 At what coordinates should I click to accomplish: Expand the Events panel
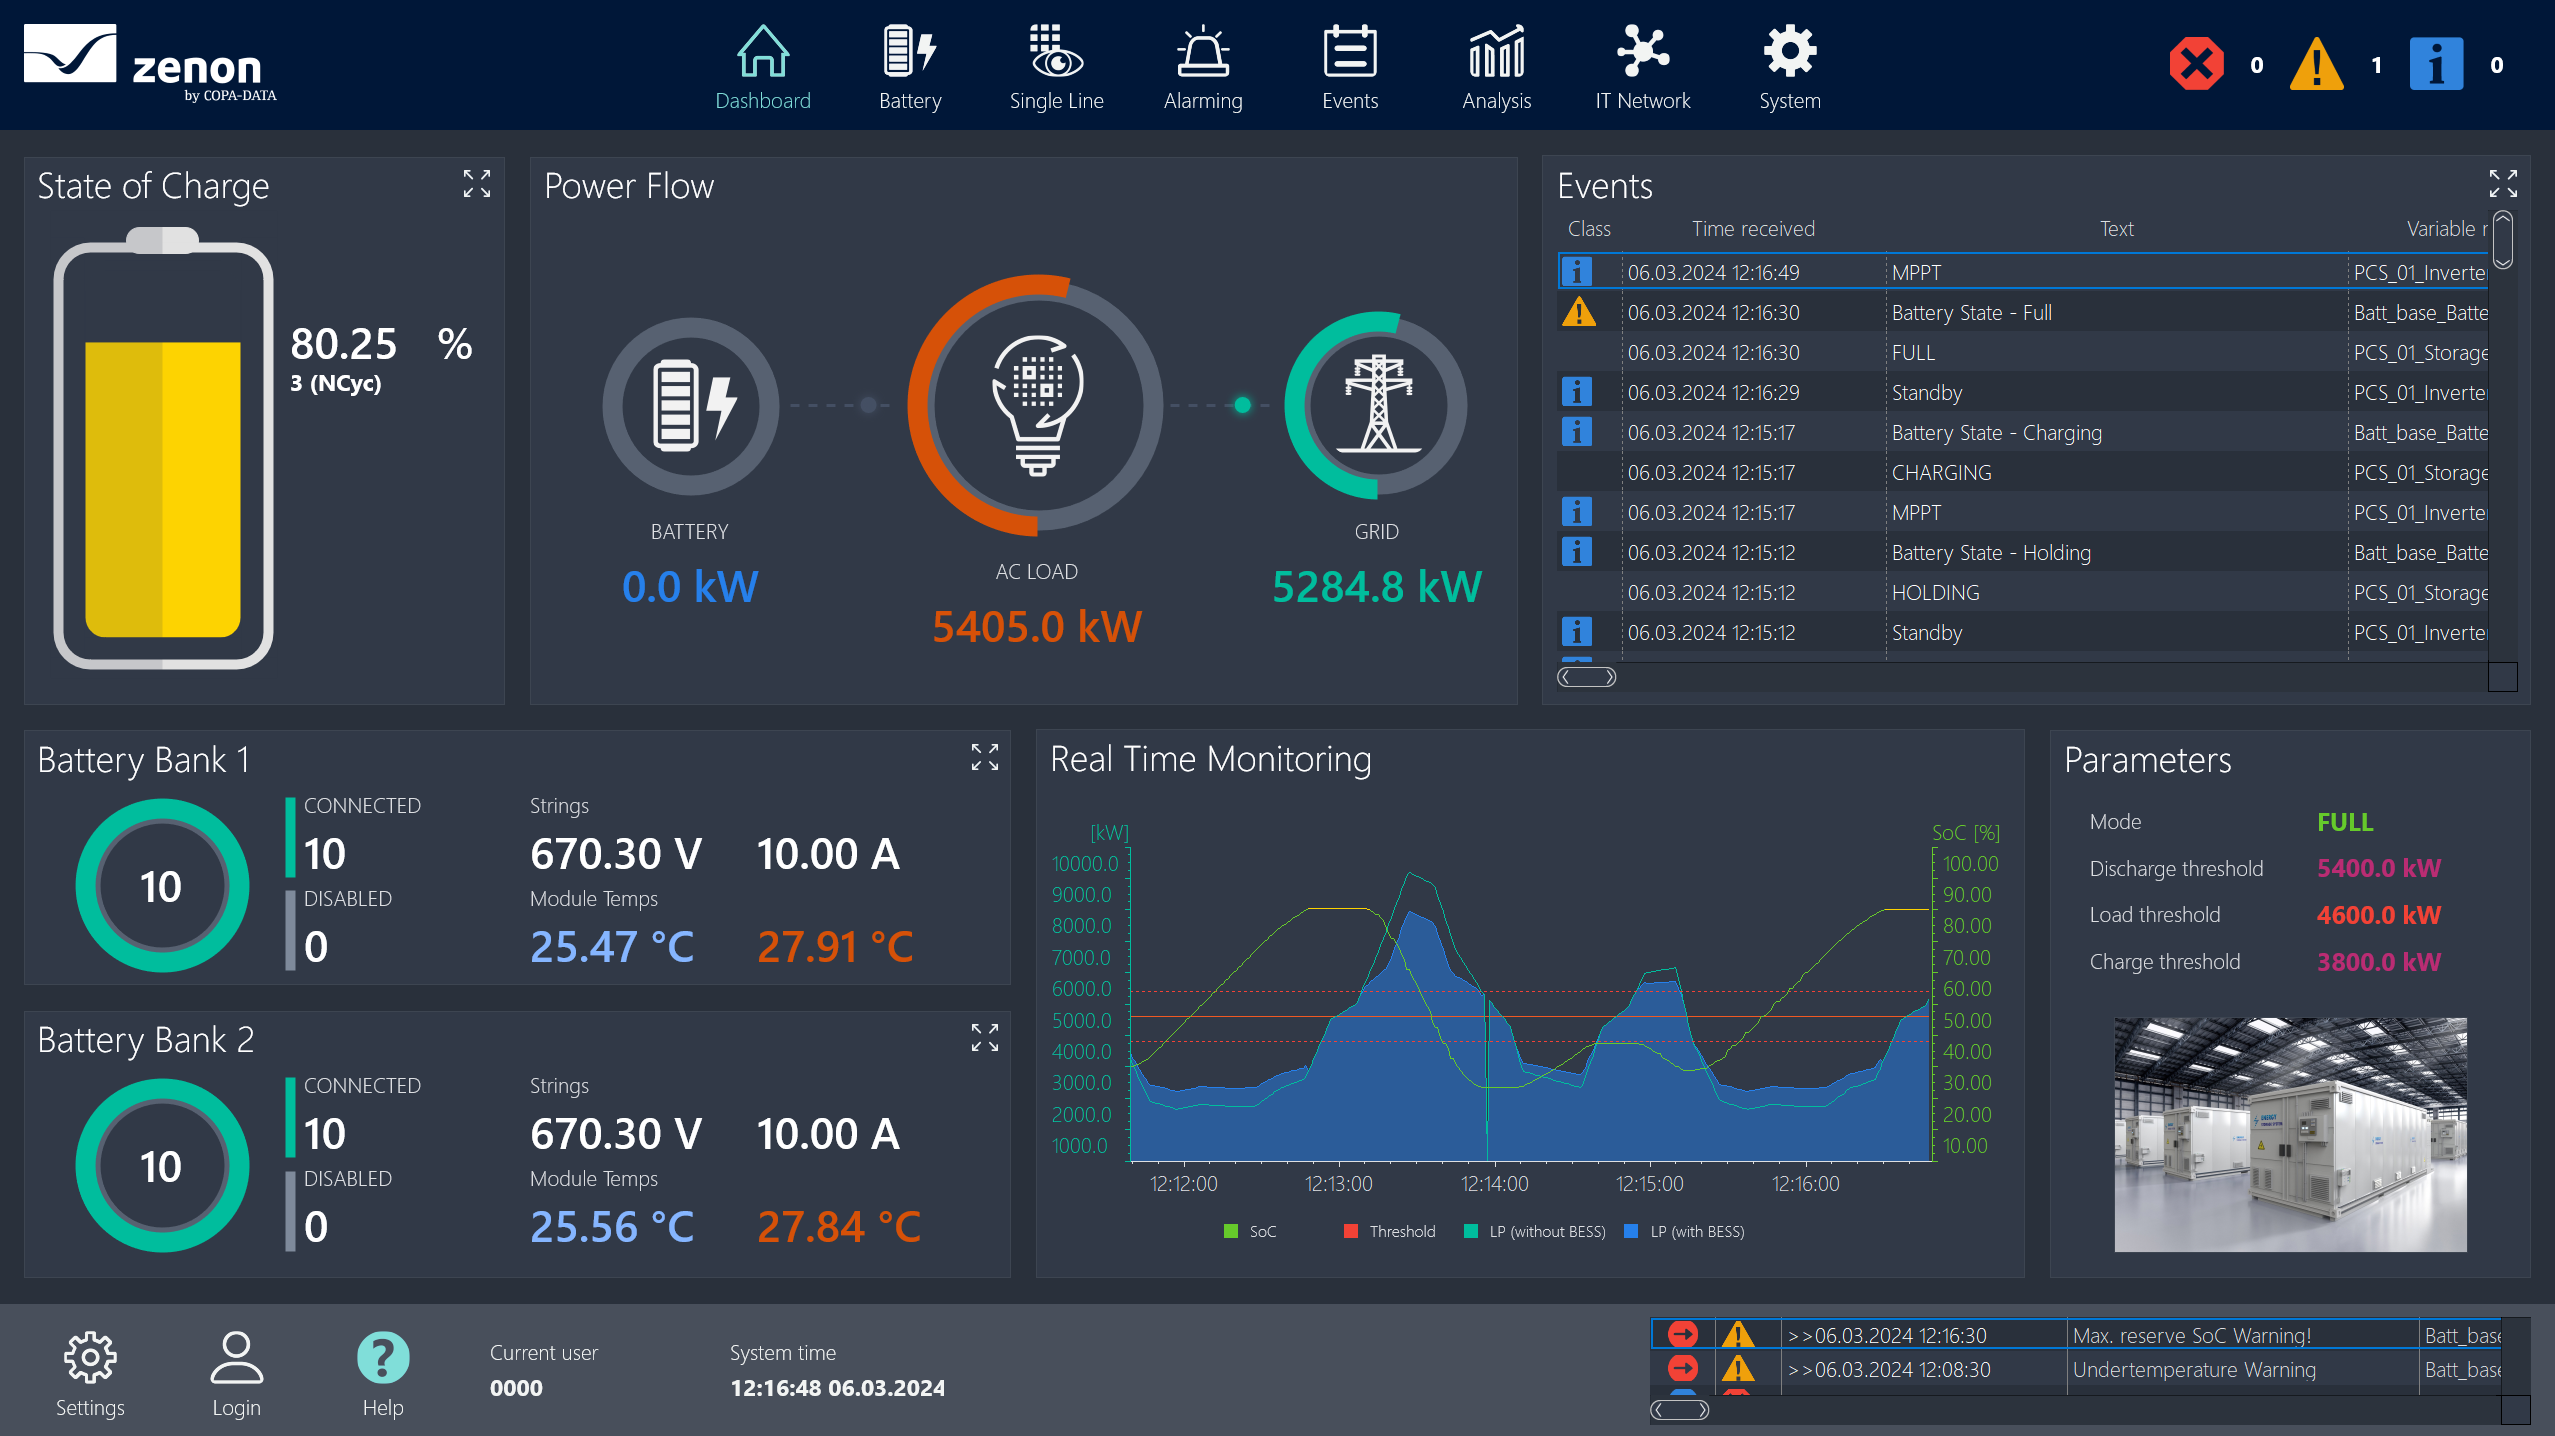click(x=2503, y=184)
